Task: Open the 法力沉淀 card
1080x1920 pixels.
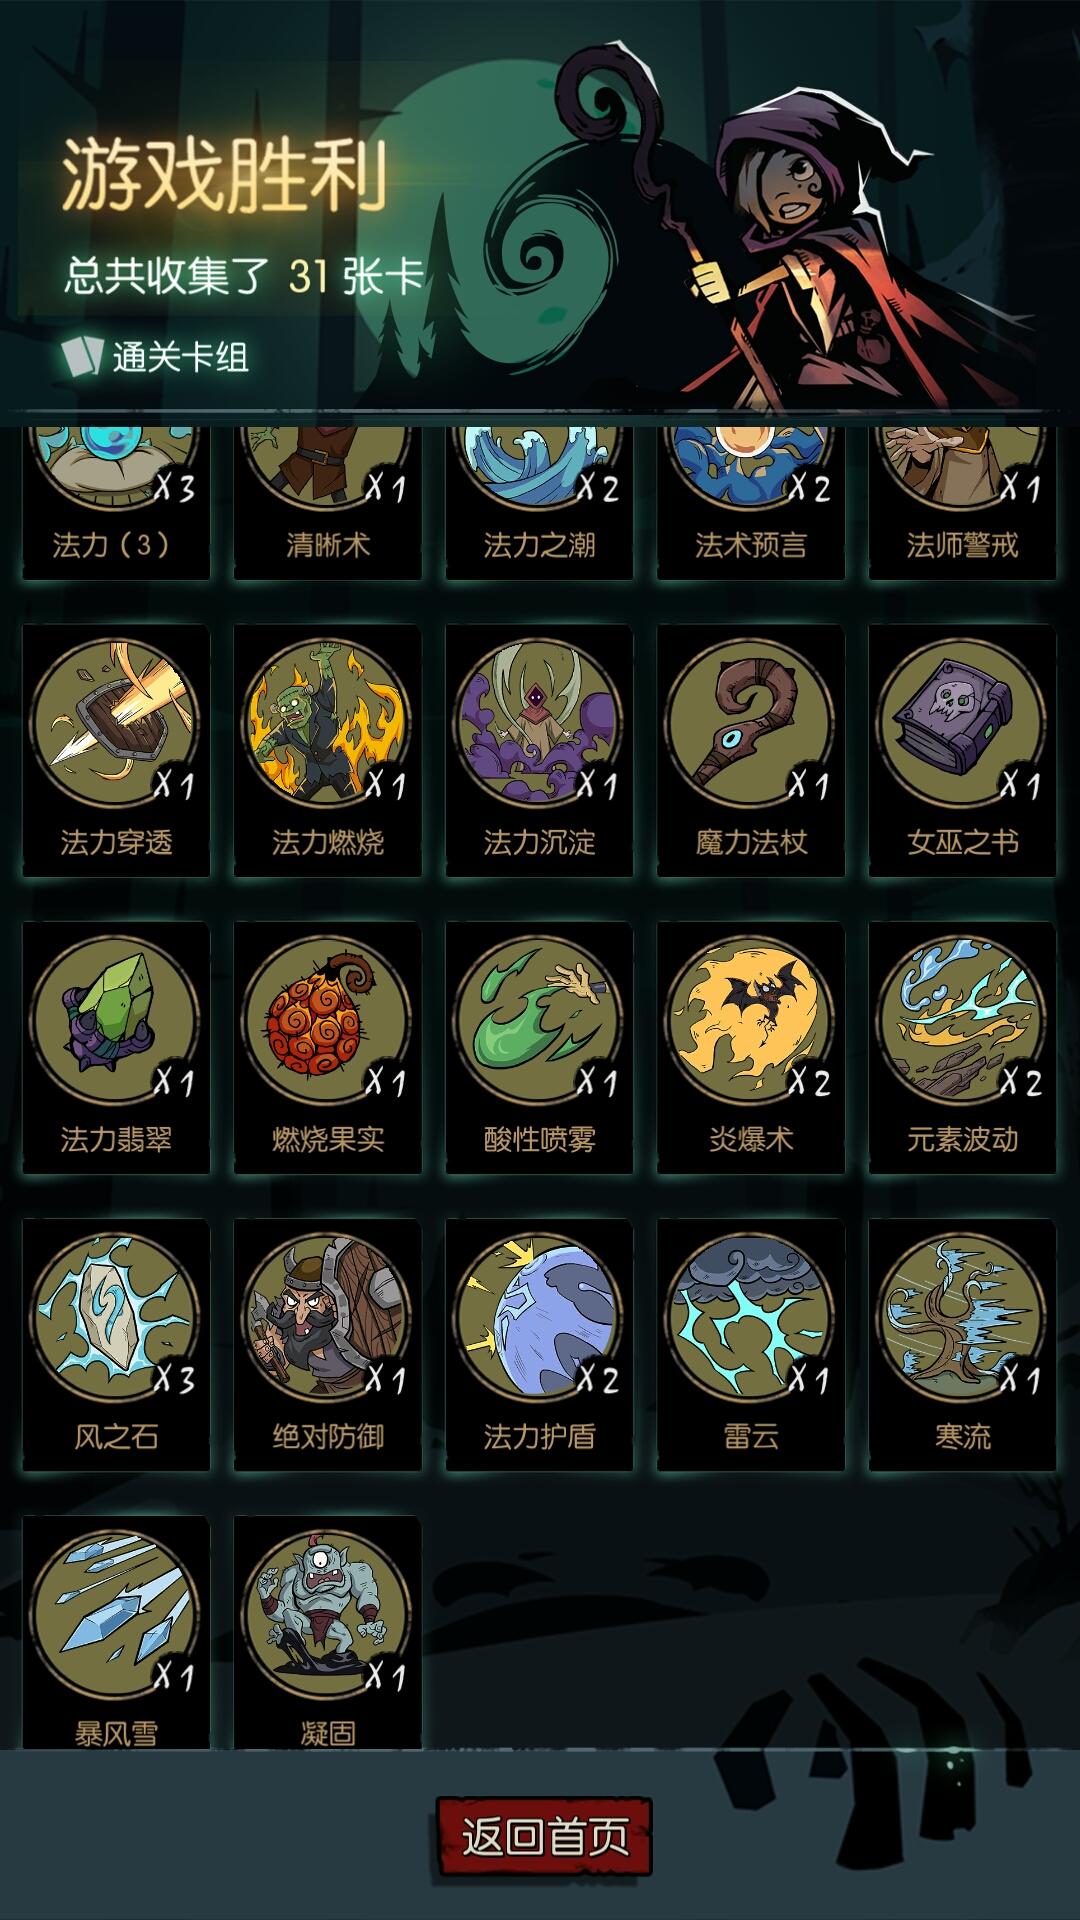Action: [x=539, y=751]
